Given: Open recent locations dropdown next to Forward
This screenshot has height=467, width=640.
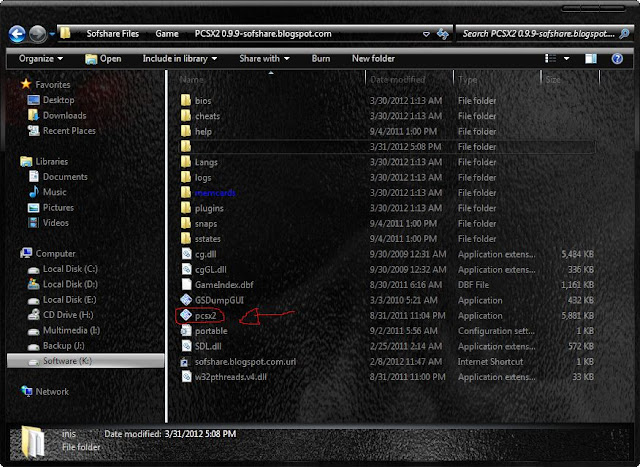Looking at the screenshot, I should click(x=52, y=34).
